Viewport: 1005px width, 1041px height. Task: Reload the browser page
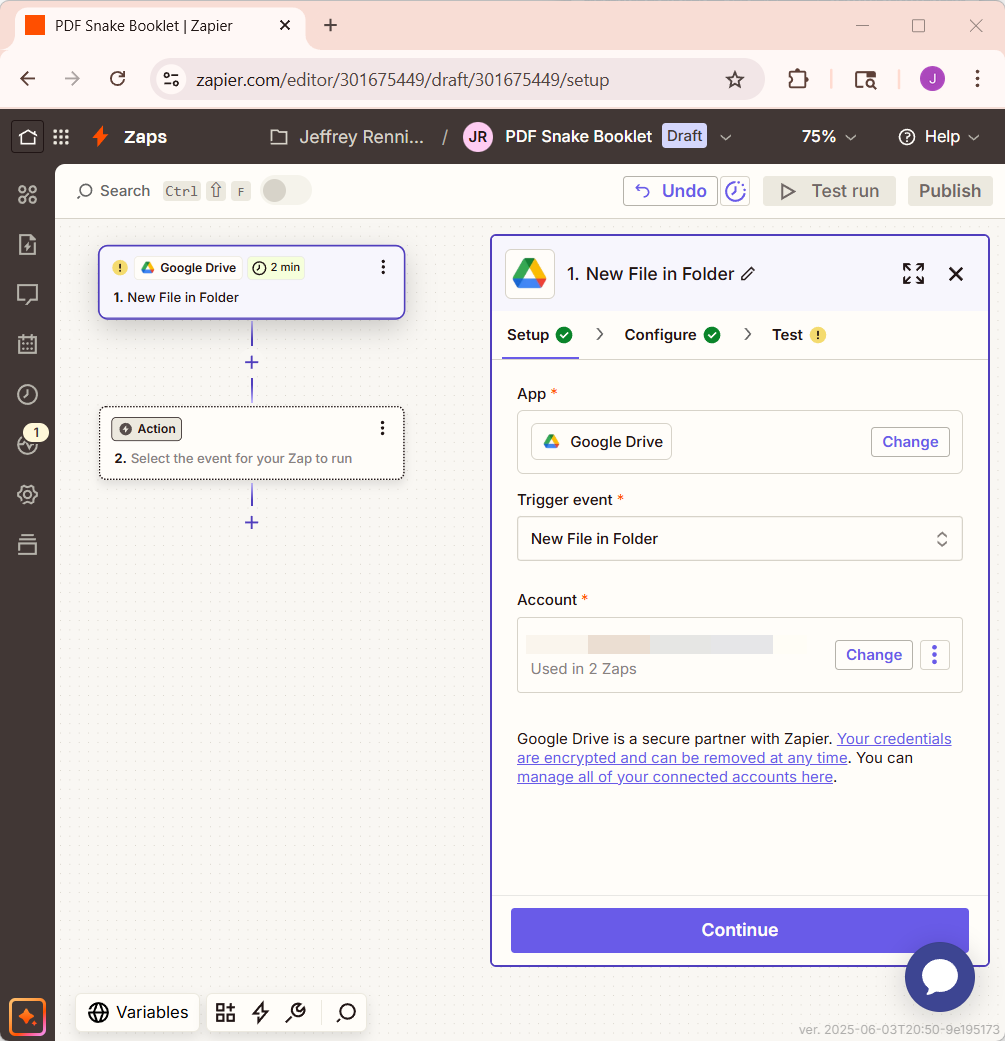coord(117,79)
